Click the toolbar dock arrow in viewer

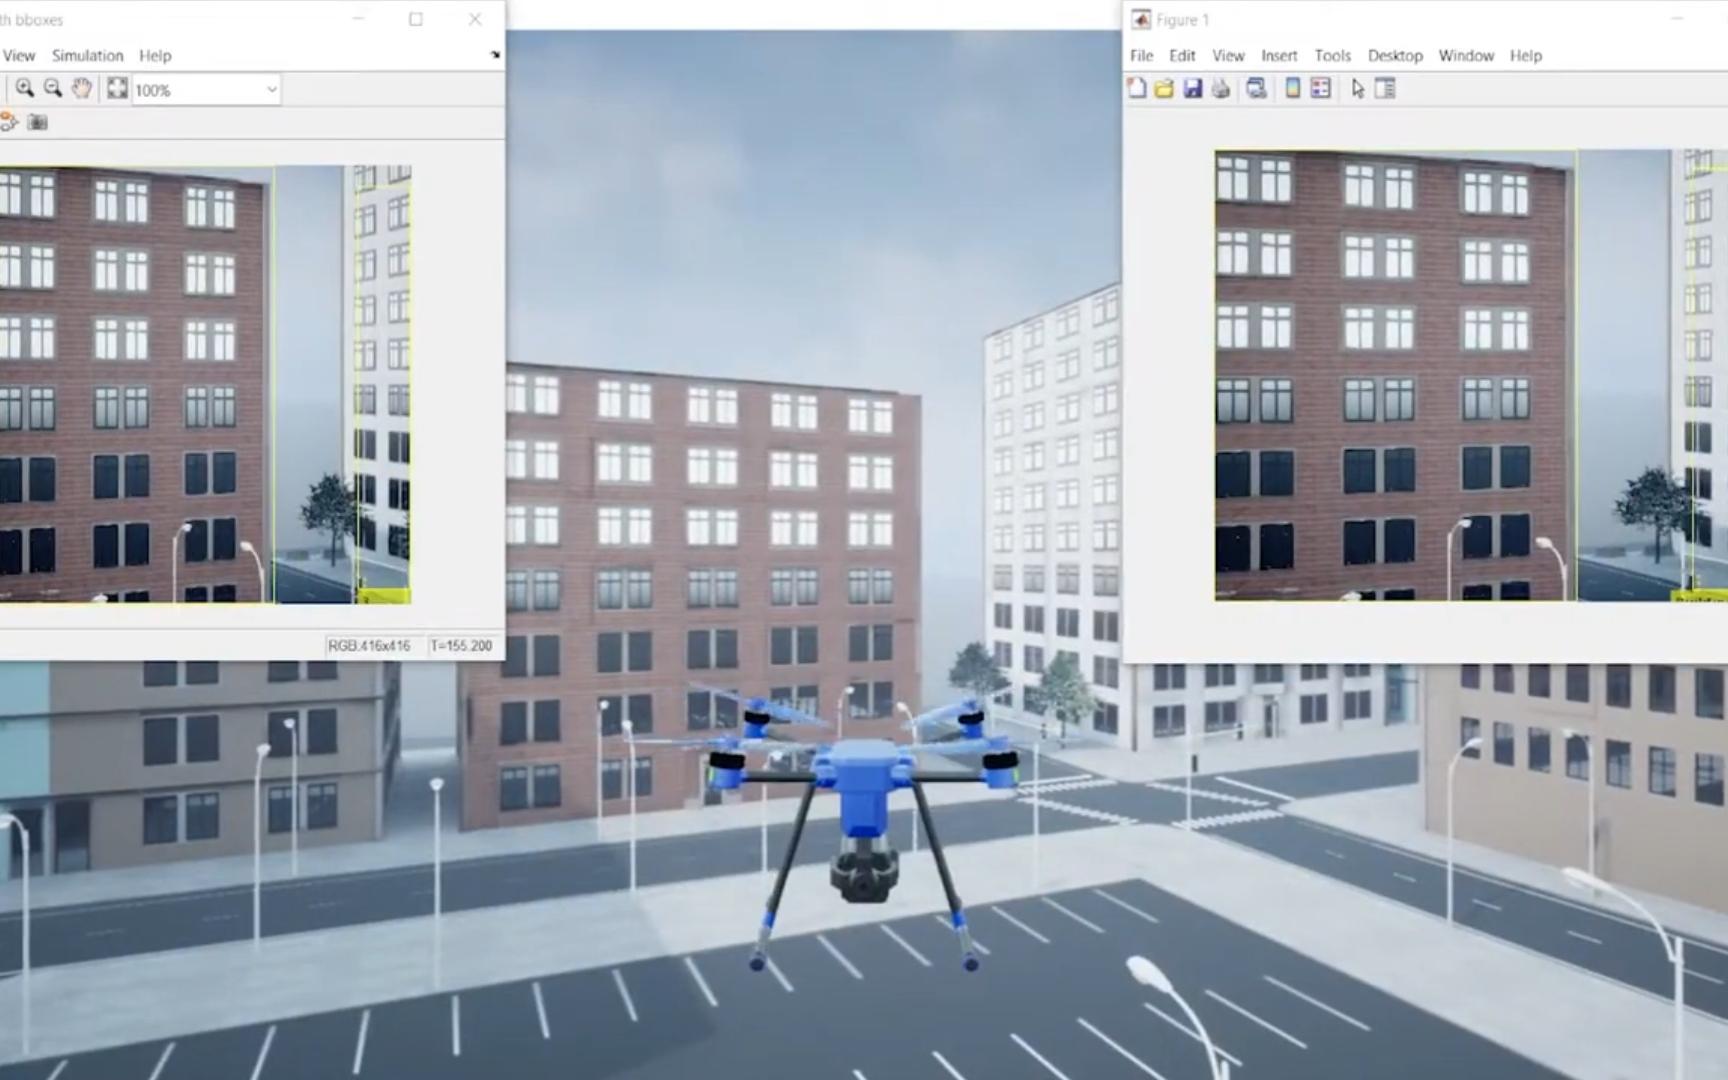tap(495, 55)
